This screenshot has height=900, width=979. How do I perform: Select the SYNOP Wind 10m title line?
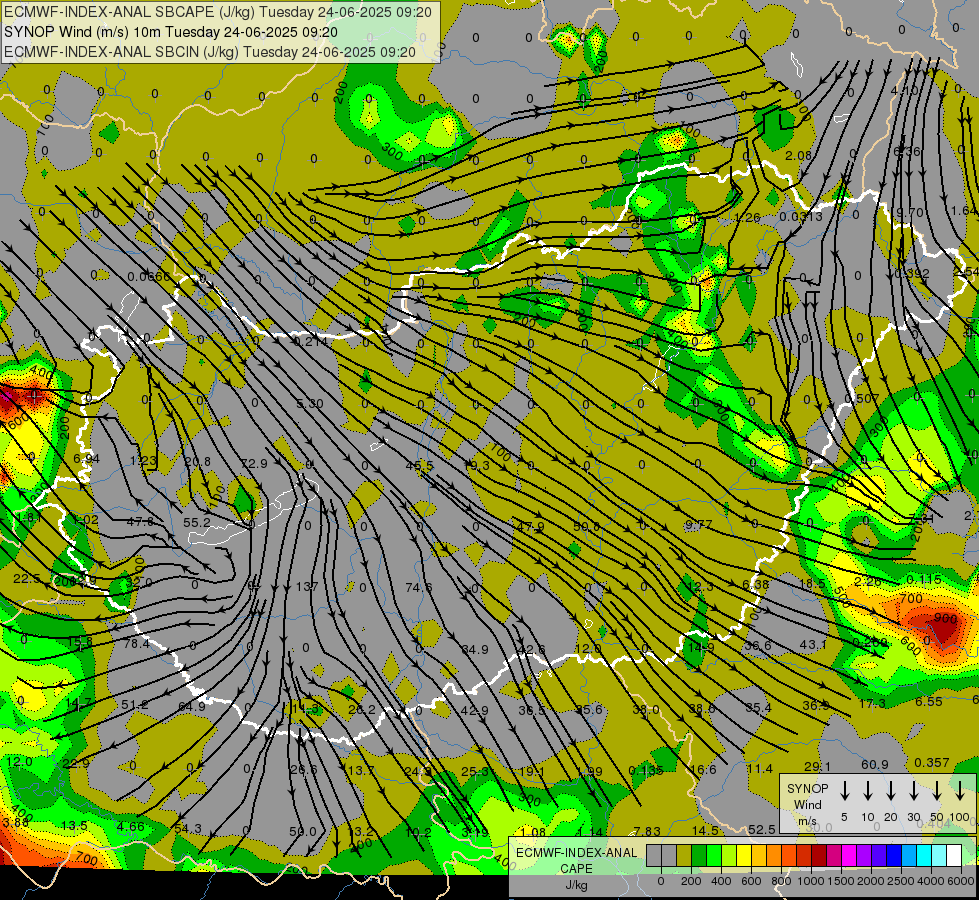pyautogui.click(x=170, y=32)
